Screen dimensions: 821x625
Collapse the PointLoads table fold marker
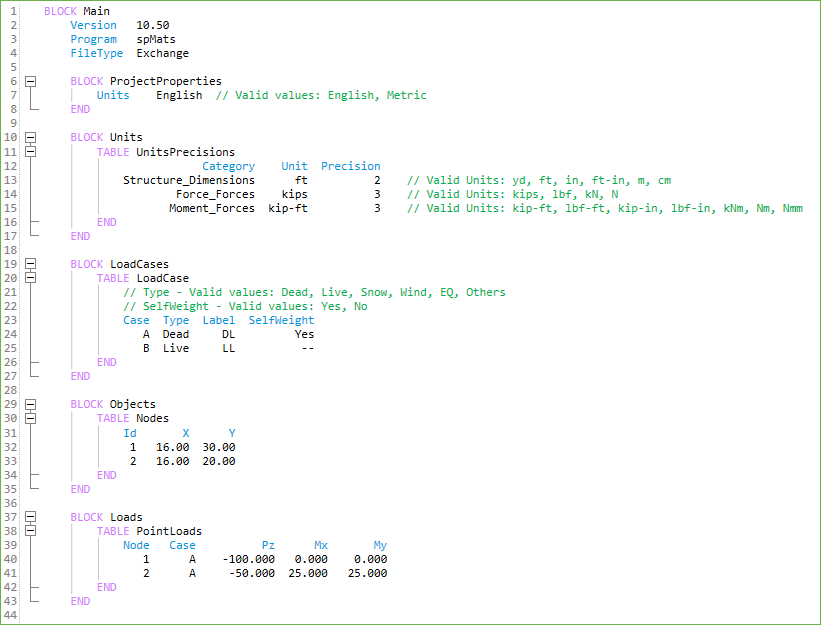[31, 531]
